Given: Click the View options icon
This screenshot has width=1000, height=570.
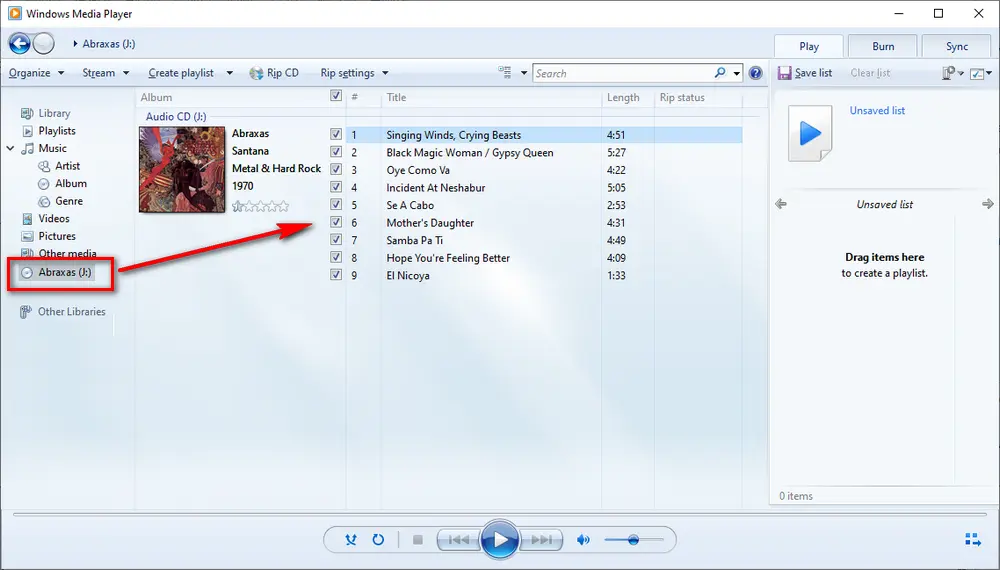Looking at the screenshot, I should 505,72.
